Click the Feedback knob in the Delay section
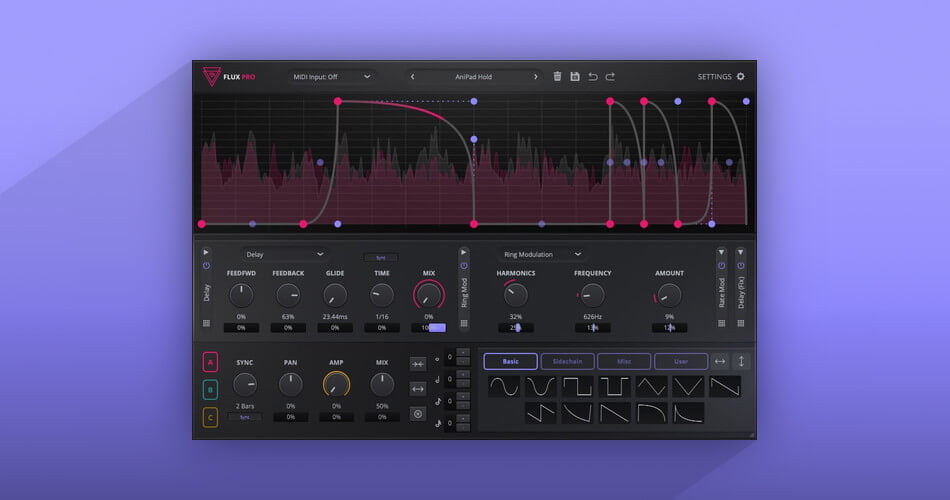This screenshot has width=950, height=500. [288, 295]
